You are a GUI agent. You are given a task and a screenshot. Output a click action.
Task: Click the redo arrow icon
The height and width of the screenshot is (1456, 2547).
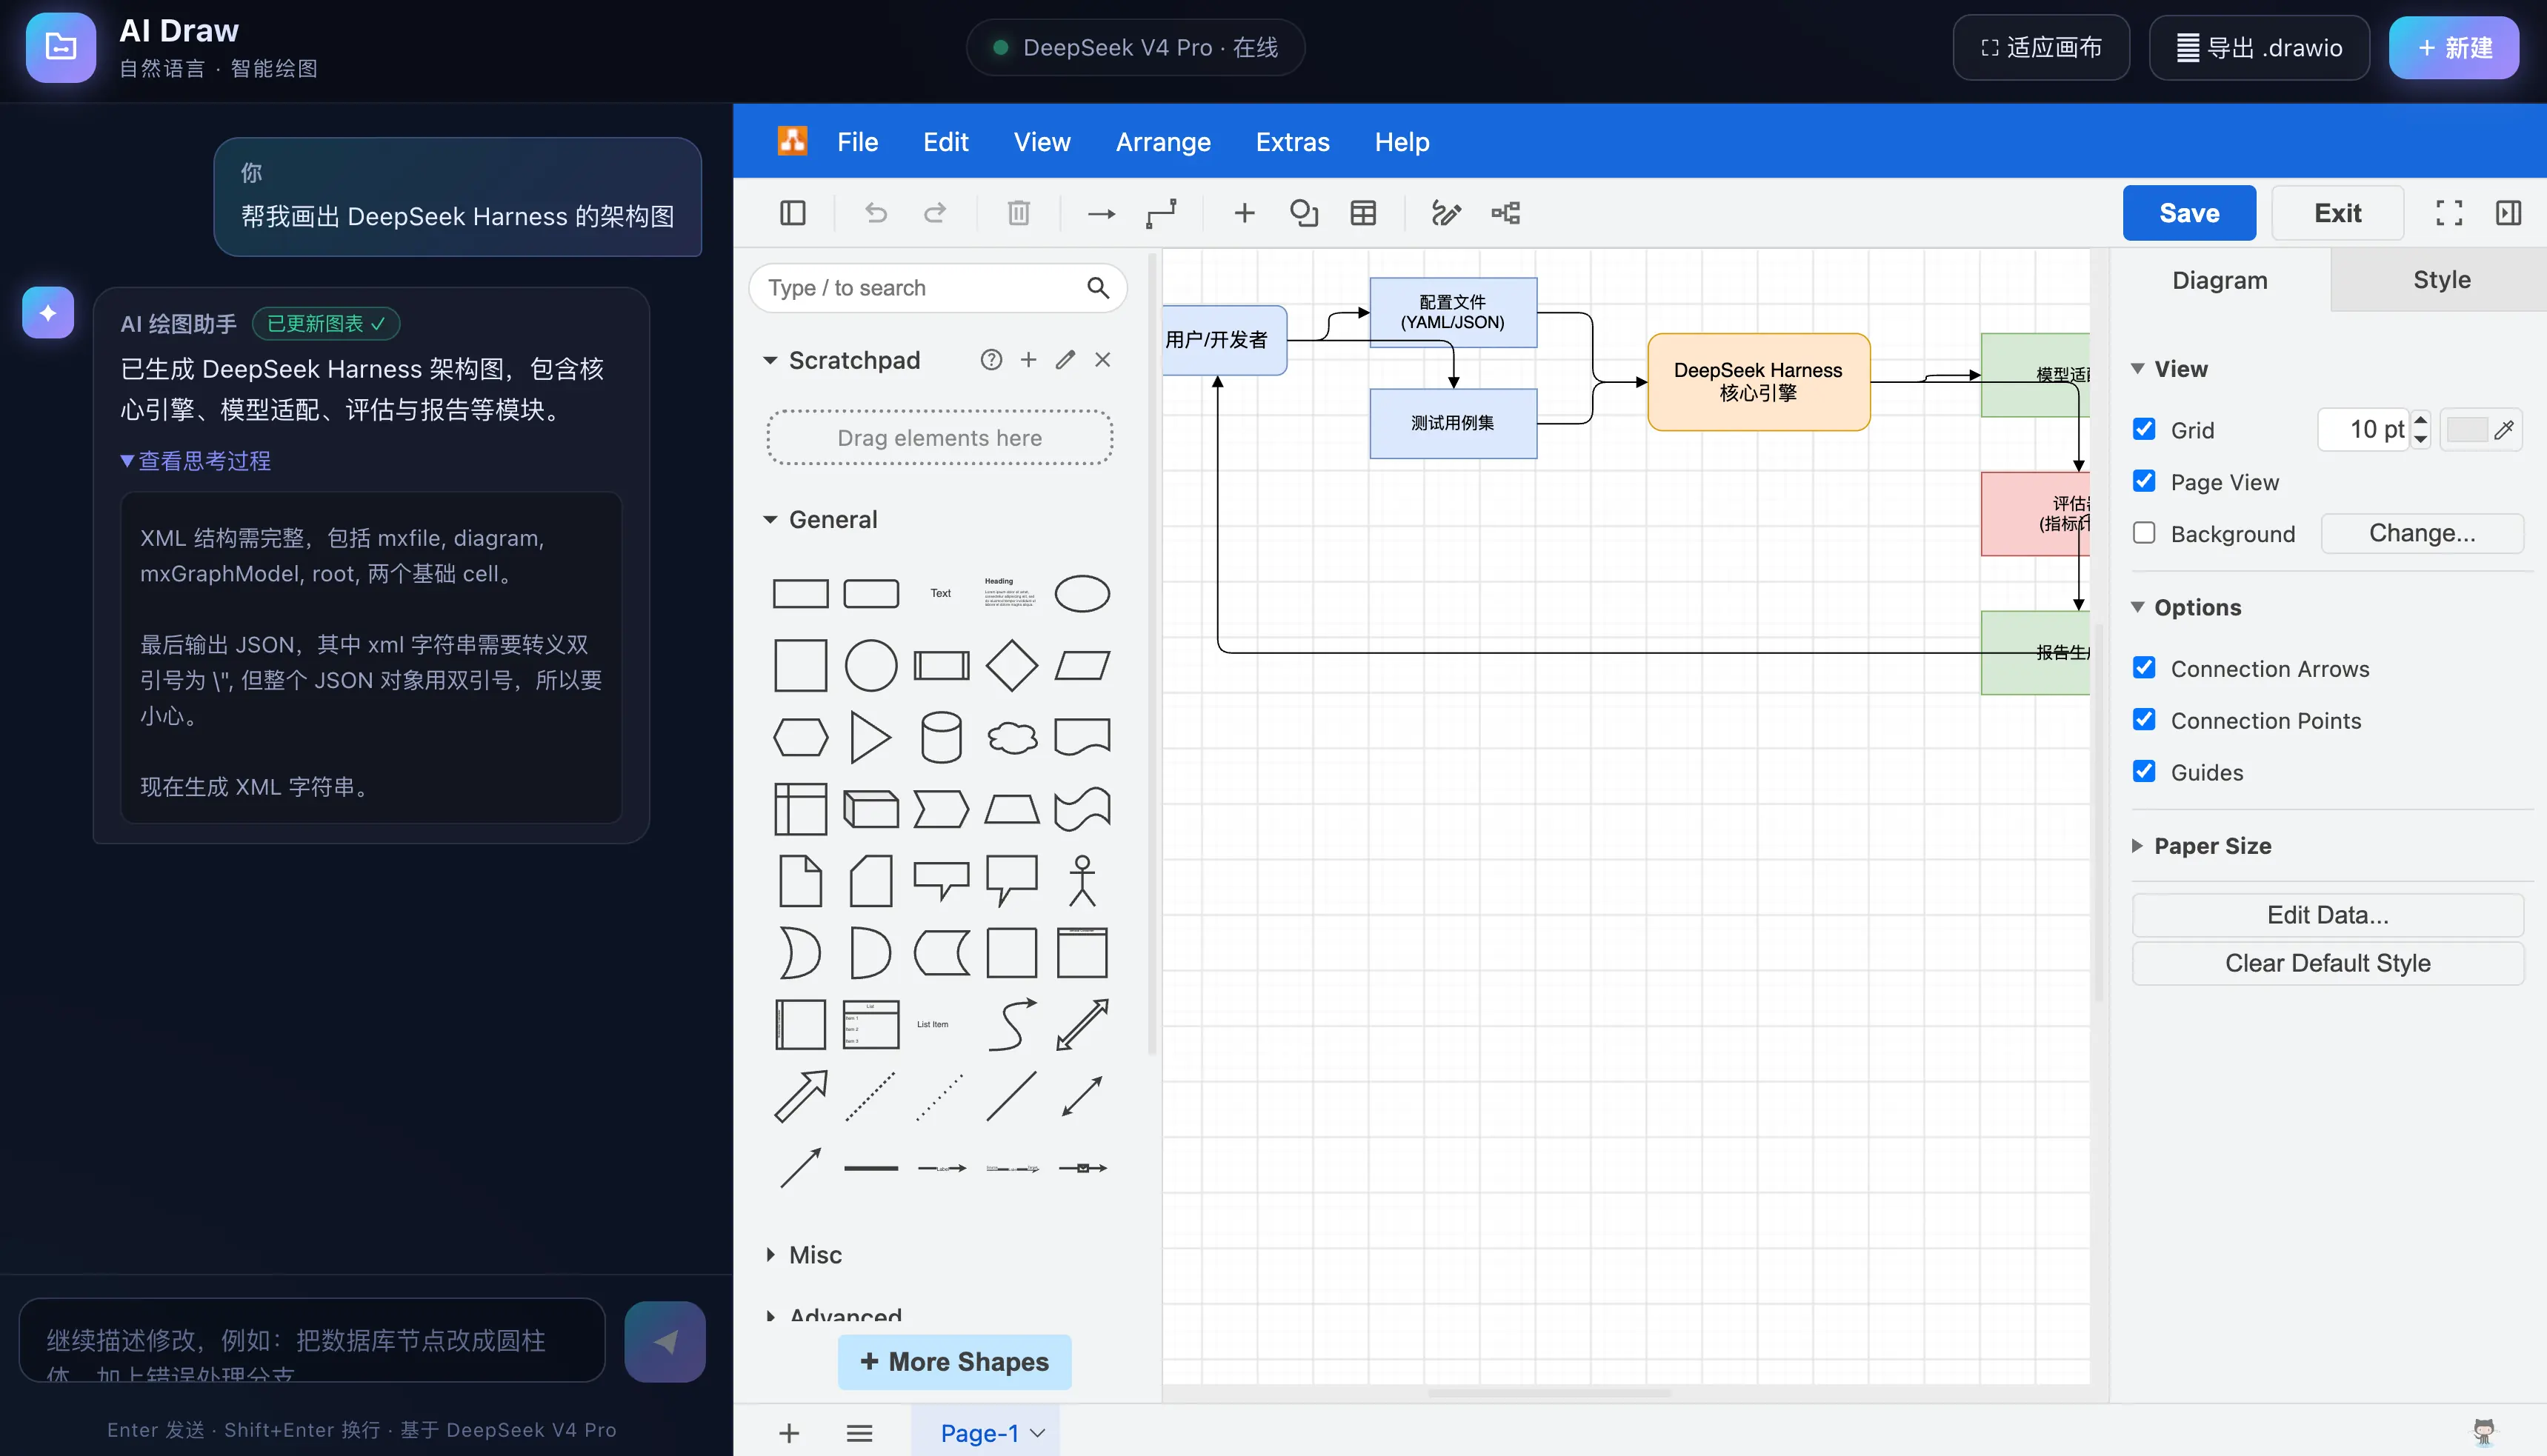pyautogui.click(x=935, y=213)
